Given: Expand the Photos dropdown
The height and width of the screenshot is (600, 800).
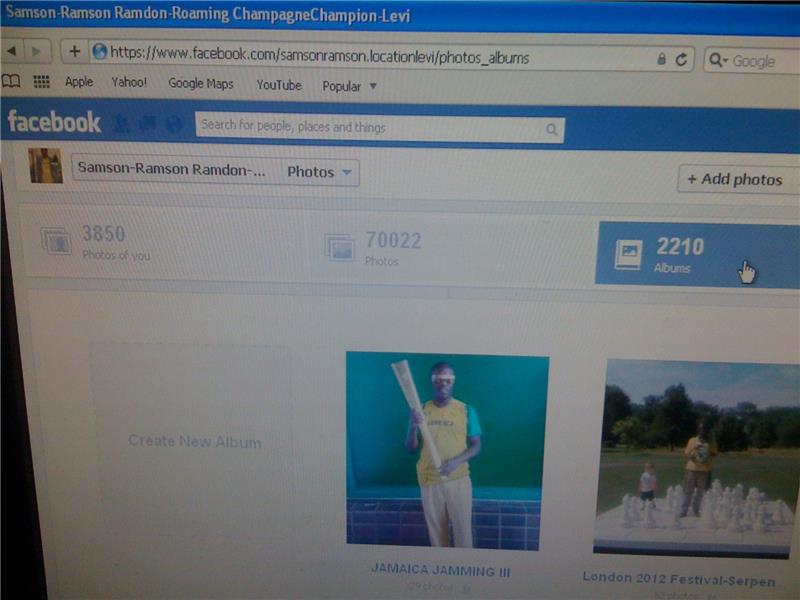Looking at the screenshot, I should 319,172.
